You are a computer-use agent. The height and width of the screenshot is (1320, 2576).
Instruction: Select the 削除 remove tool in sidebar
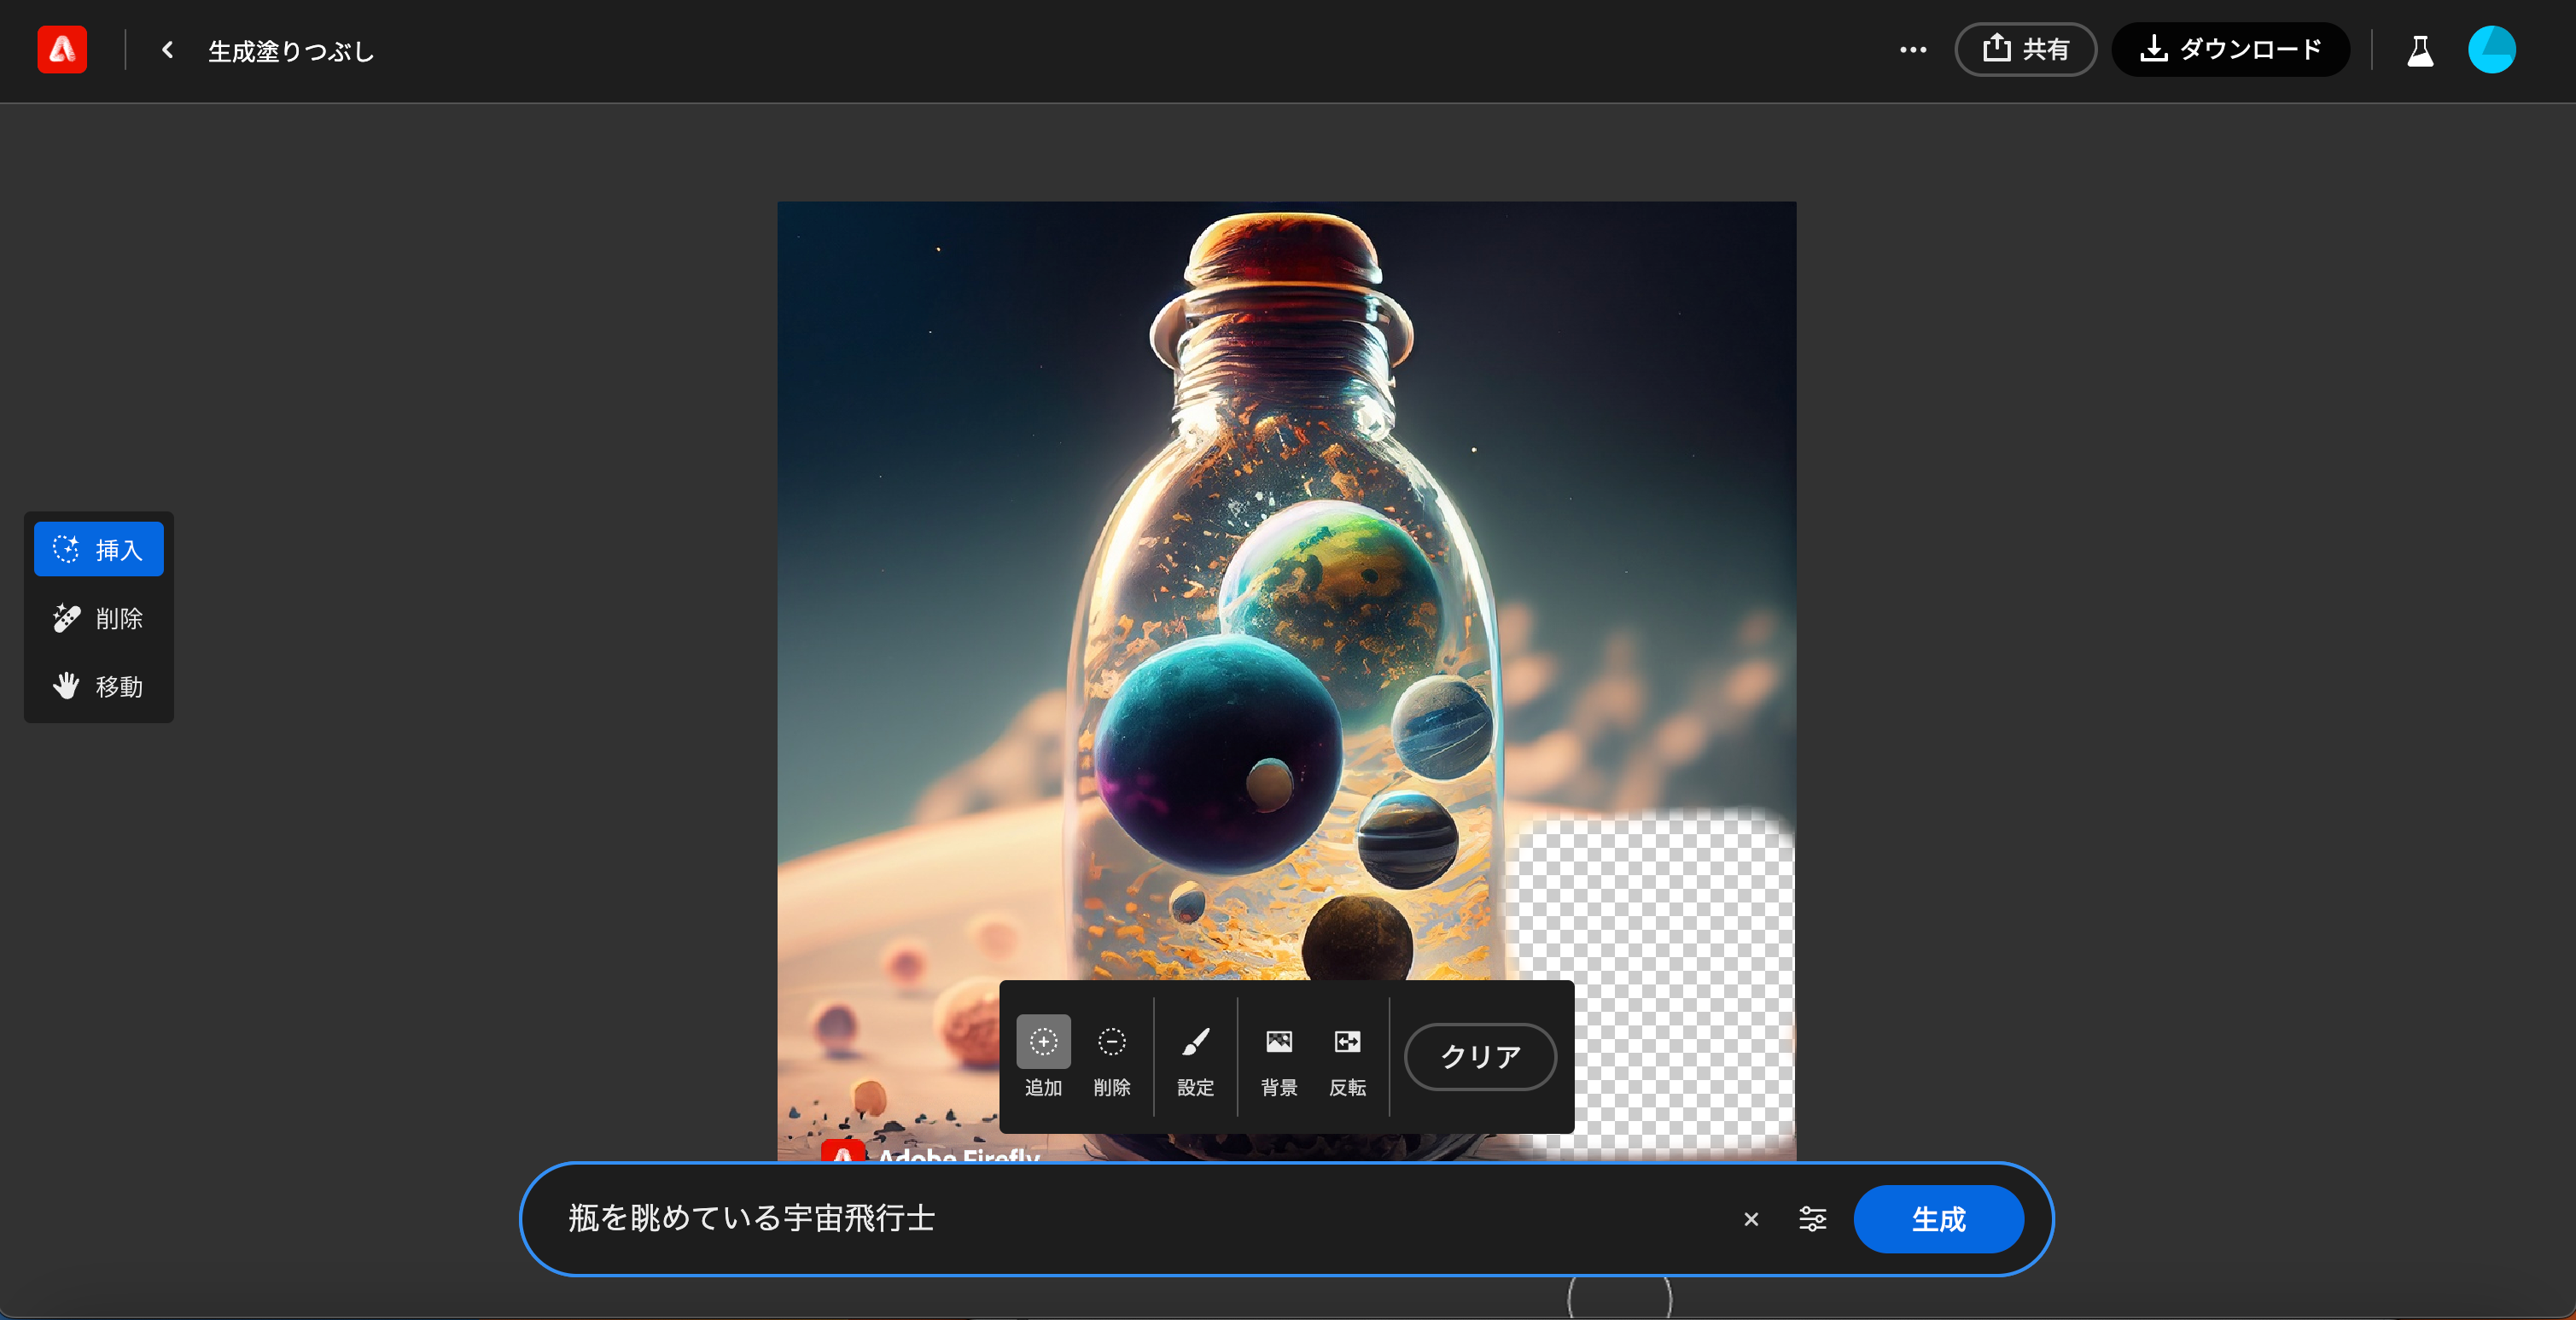tap(98, 618)
